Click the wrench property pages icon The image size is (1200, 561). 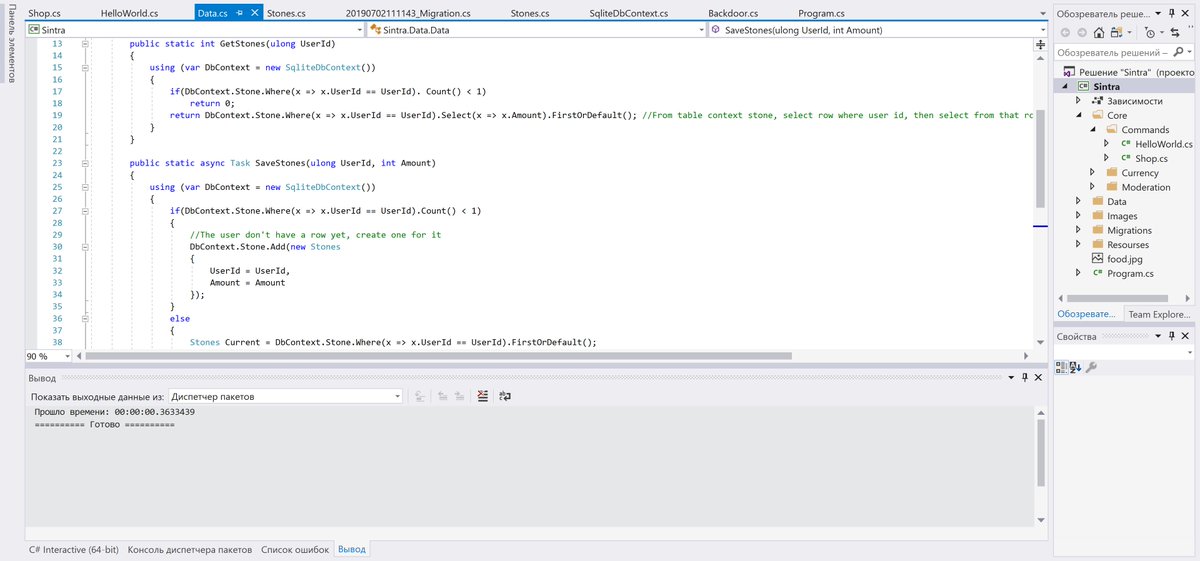[1091, 368]
